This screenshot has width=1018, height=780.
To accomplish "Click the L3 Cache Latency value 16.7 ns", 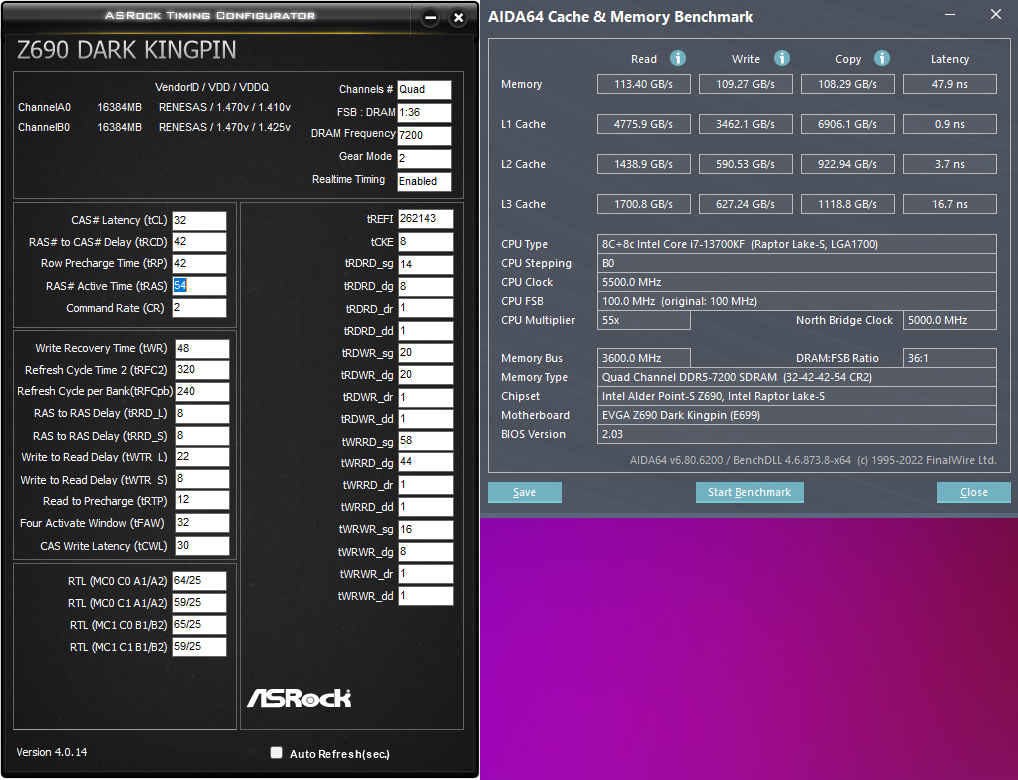I will (x=950, y=204).
